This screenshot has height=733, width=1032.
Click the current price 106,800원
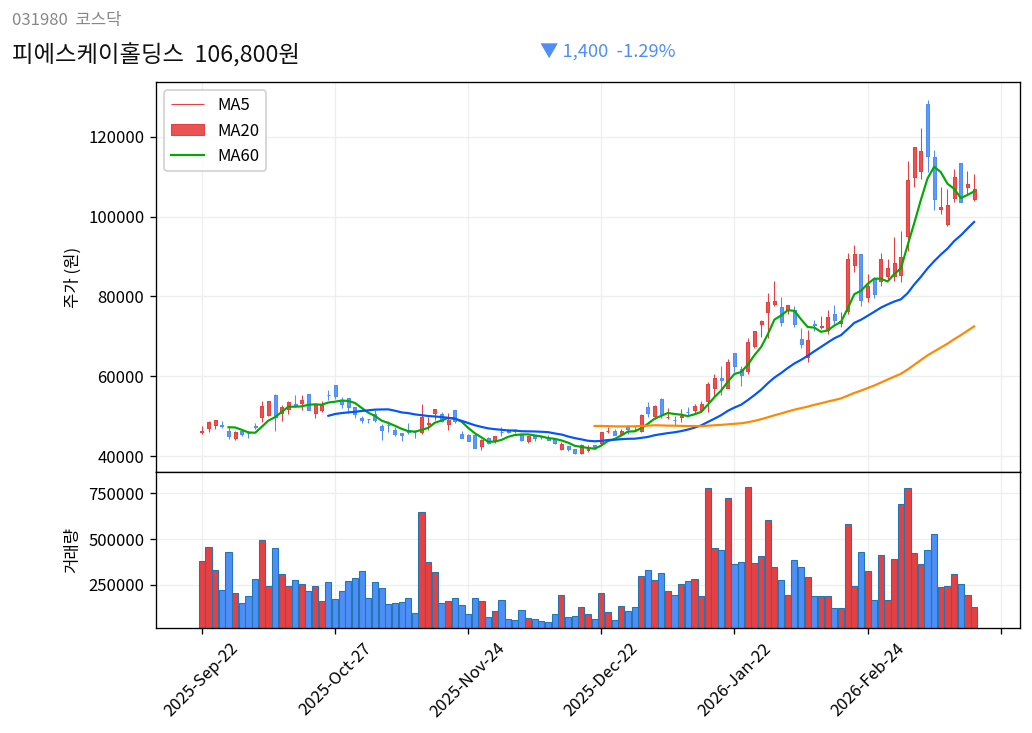[x=249, y=51]
